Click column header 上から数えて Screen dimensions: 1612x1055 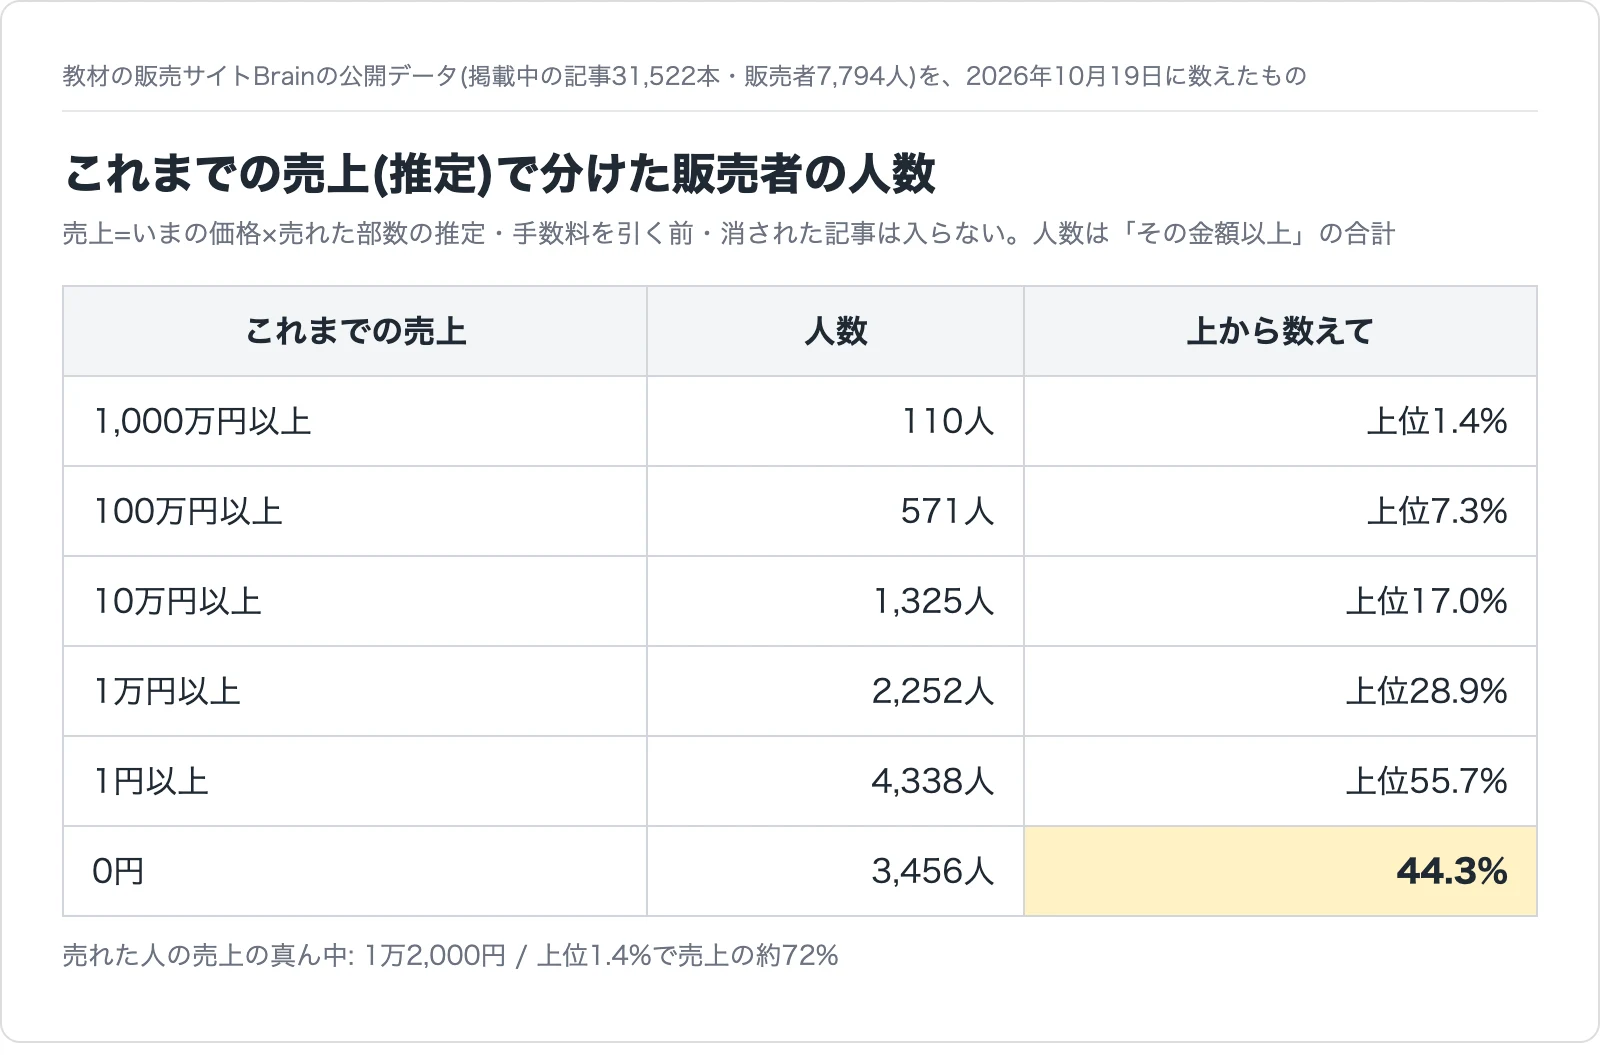[x=1280, y=331]
